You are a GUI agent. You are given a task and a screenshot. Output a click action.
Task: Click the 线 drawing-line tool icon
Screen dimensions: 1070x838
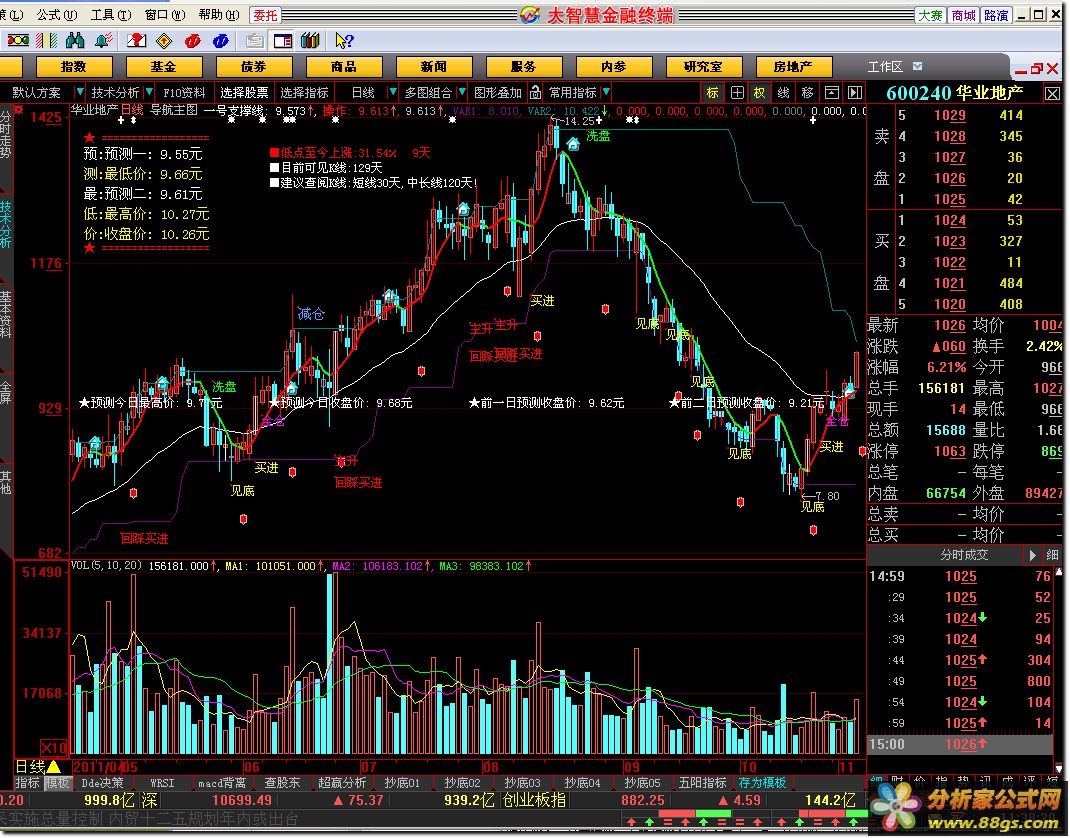click(x=783, y=92)
